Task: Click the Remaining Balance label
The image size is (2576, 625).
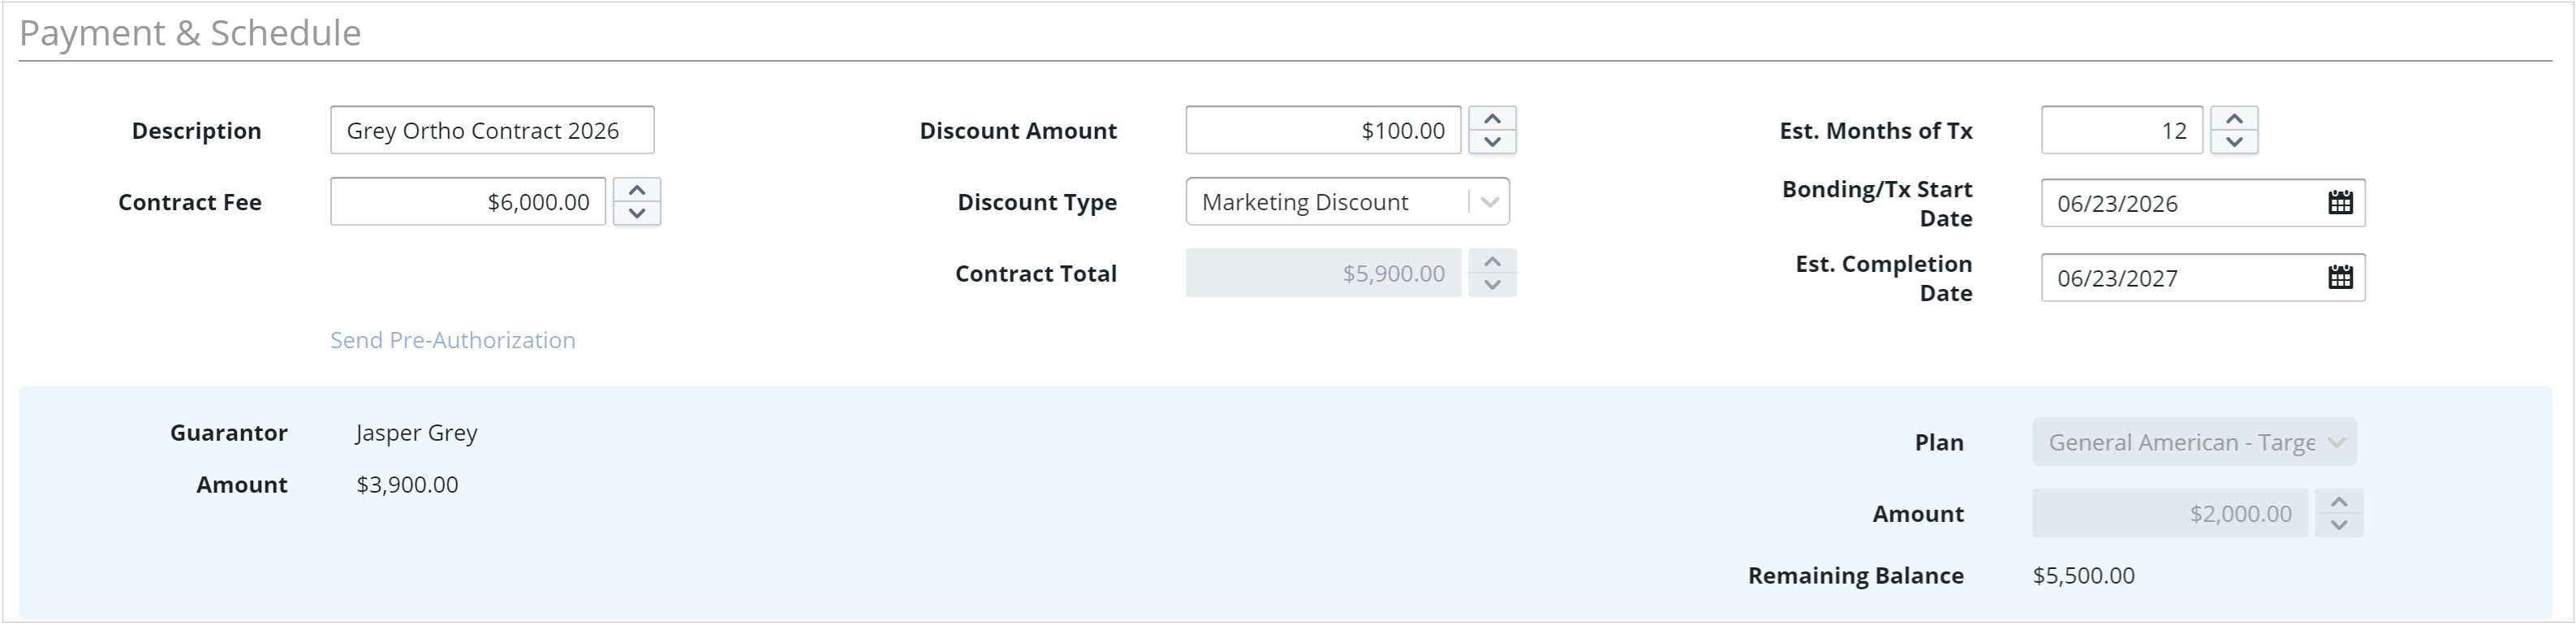Action: (x=1856, y=576)
